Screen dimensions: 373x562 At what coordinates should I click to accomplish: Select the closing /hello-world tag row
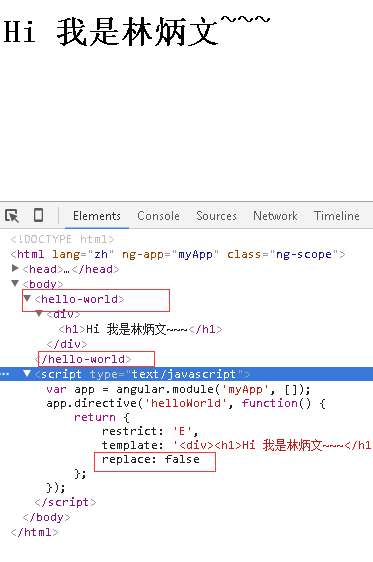pos(83,359)
